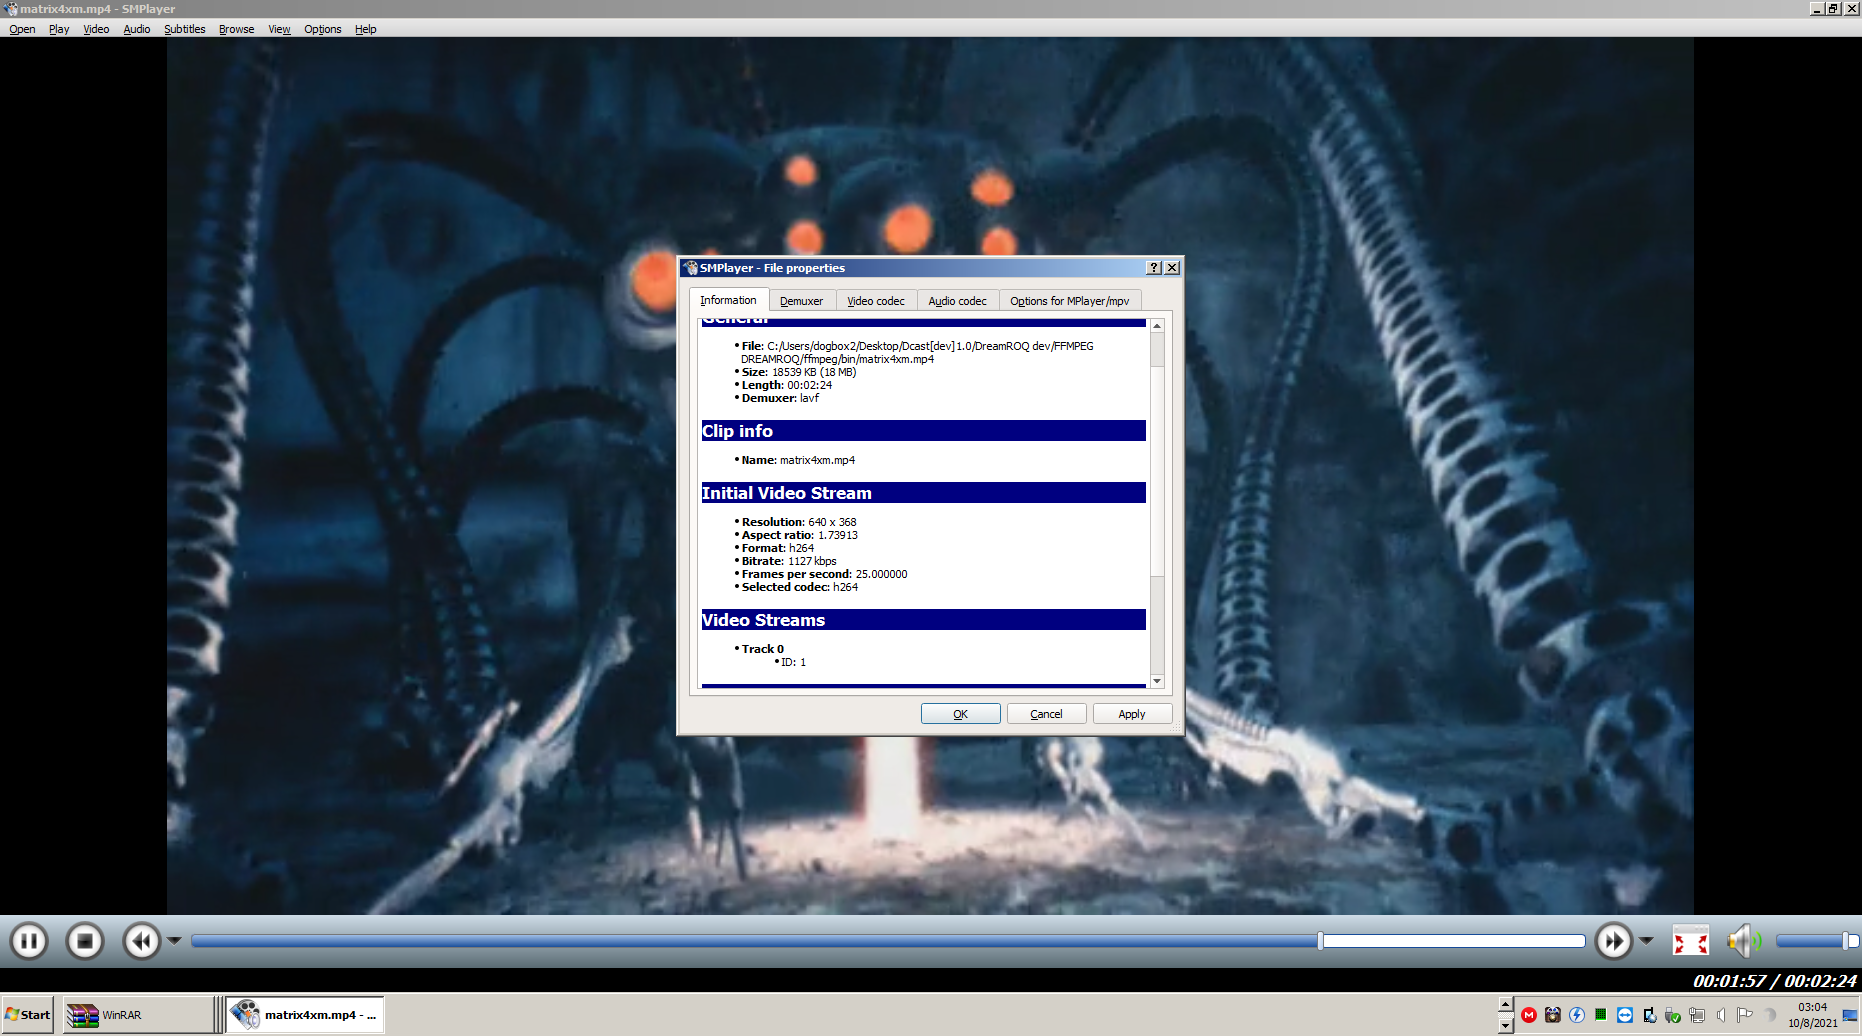Pause playback with the pause button
The image size is (1862, 1036).
click(x=29, y=941)
